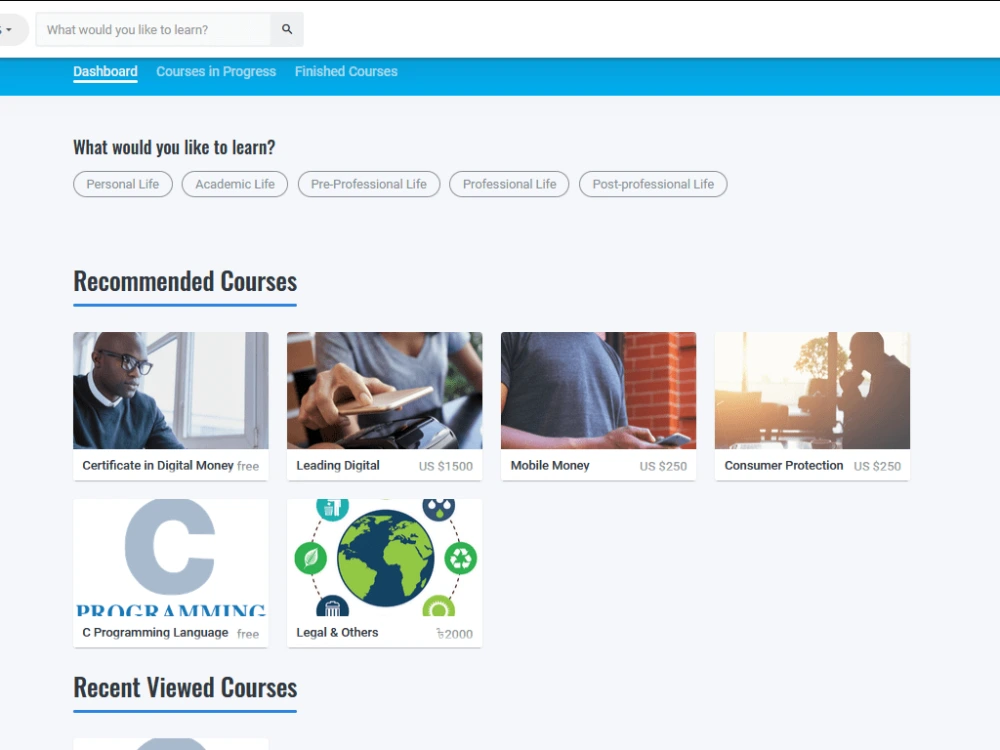Open the dropdown arrow left of the search box

point(9,29)
